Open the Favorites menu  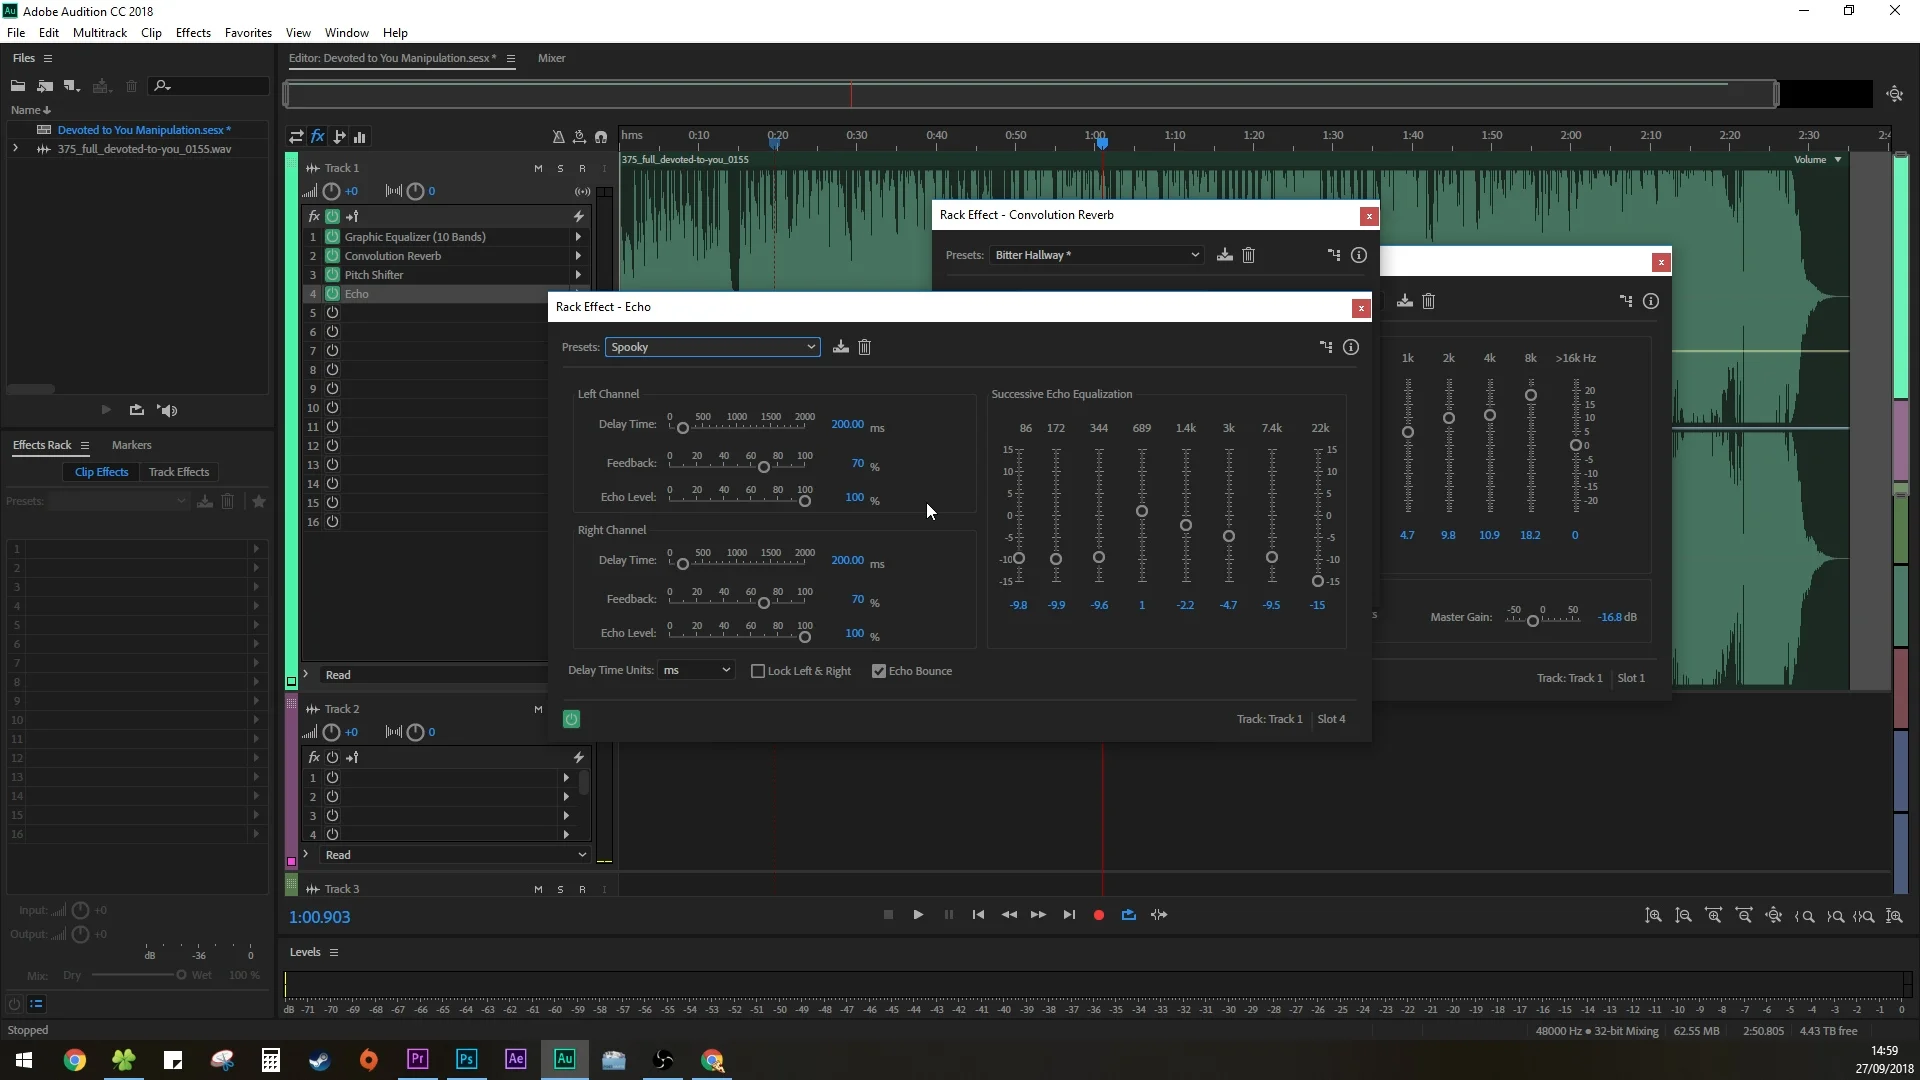tap(248, 33)
